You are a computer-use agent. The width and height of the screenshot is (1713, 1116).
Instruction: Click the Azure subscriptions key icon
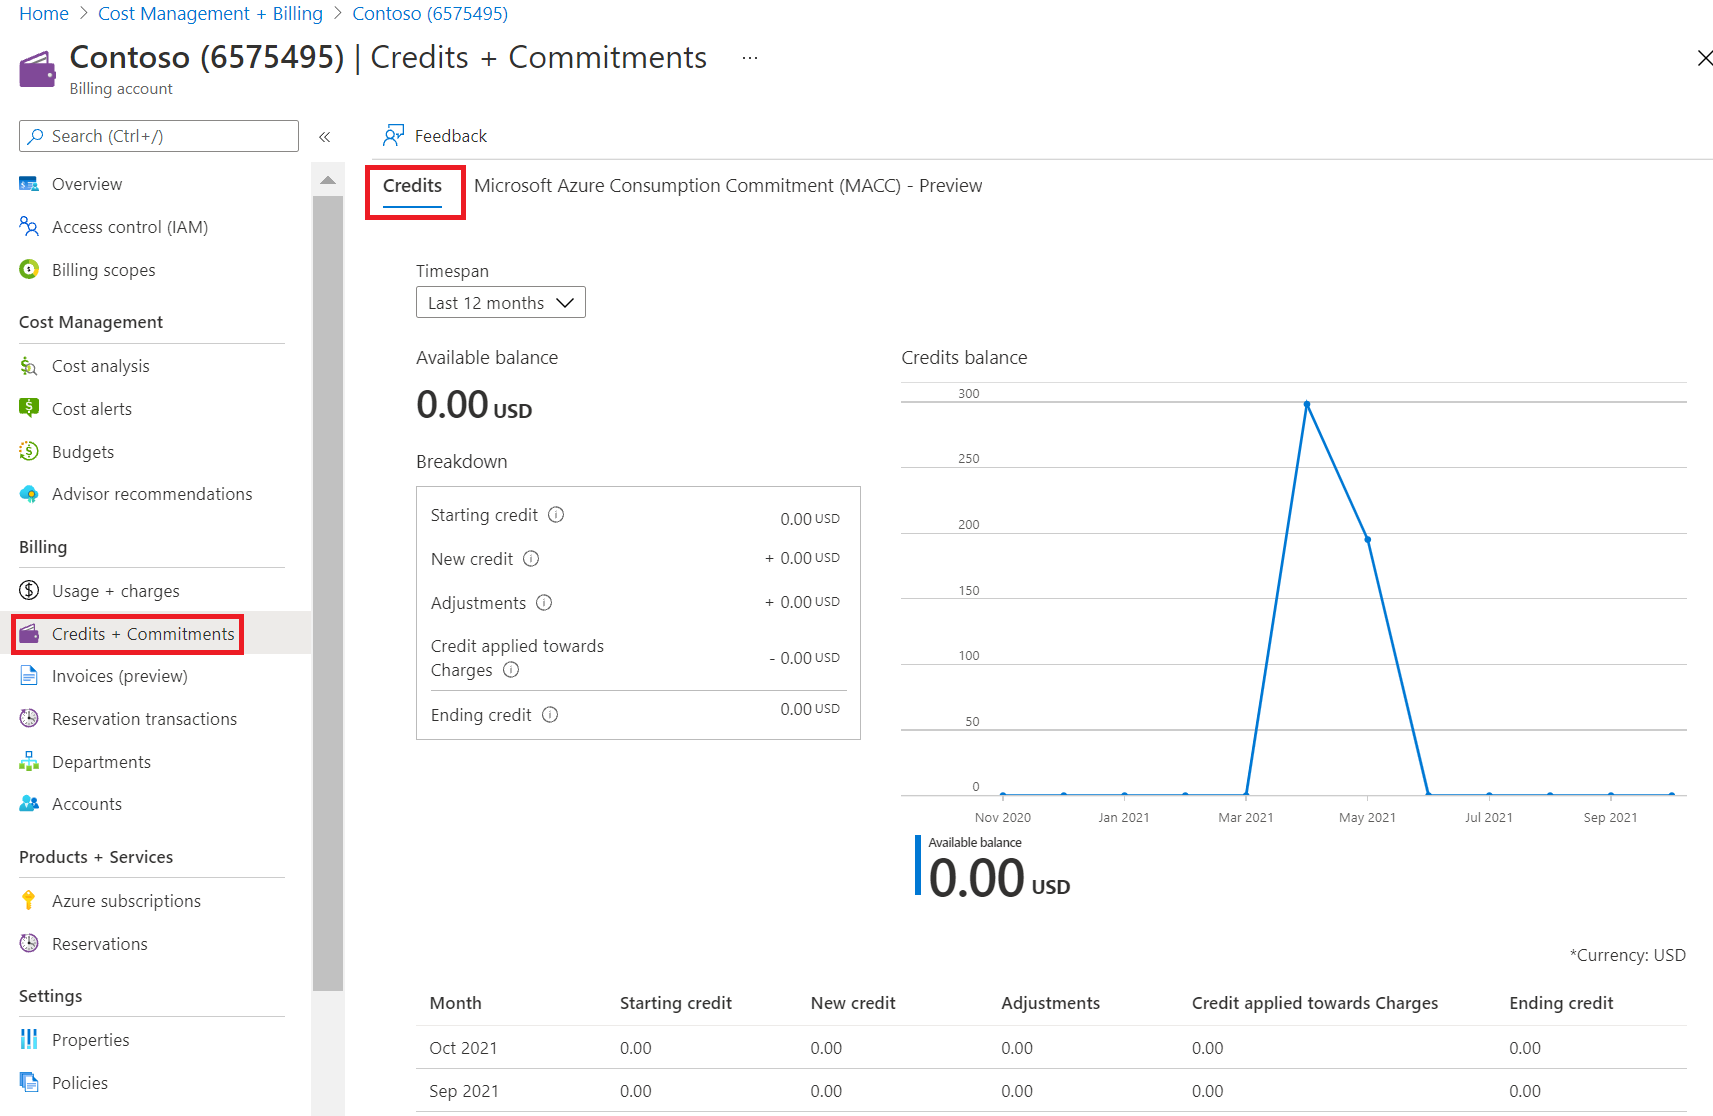[29, 901]
